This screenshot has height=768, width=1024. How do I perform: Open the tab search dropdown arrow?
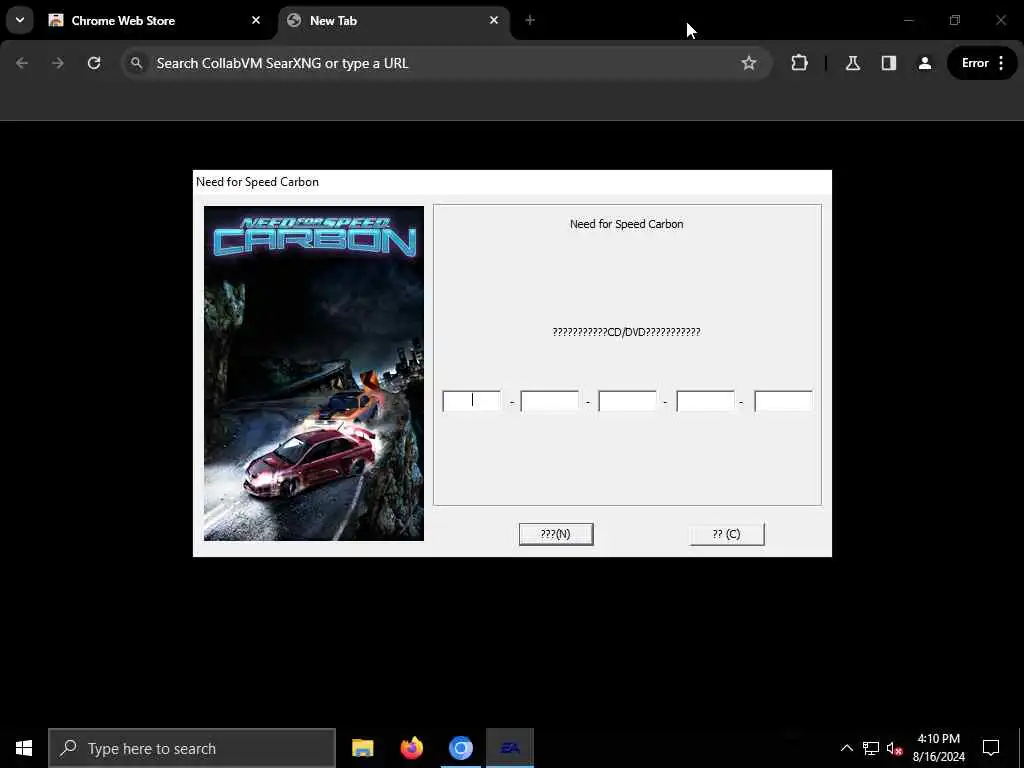pyautogui.click(x=20, y=20)
